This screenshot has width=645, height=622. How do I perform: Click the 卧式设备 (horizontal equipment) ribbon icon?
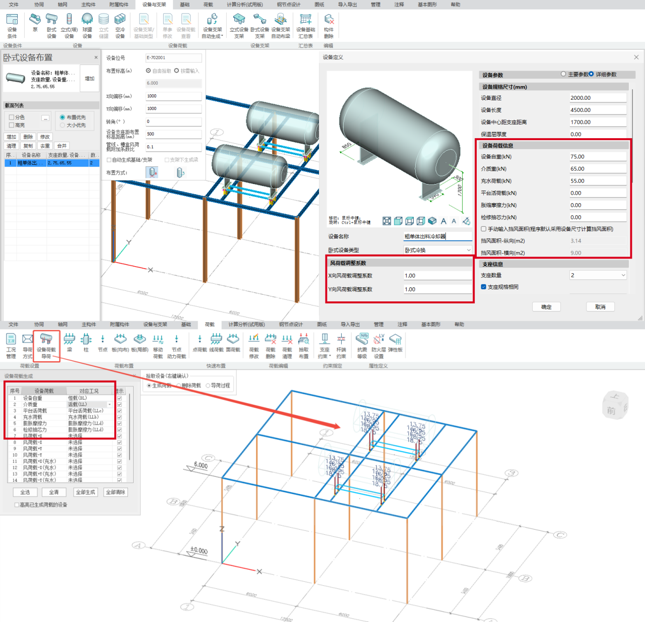(x=52, y=21)
